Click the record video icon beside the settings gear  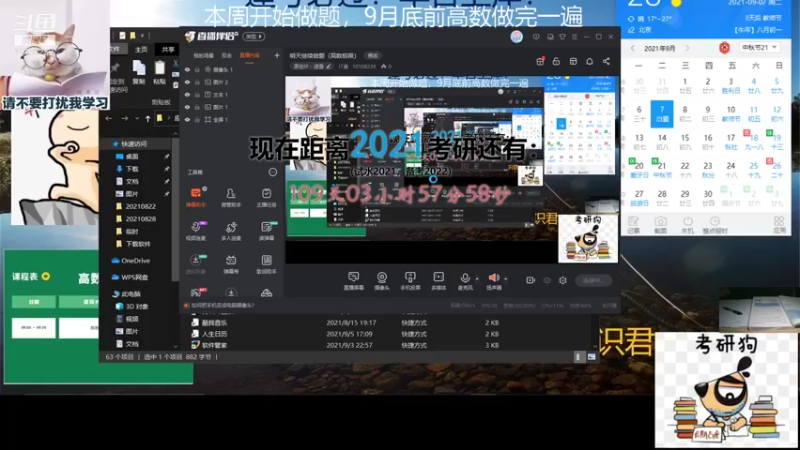[x=531, y=280]
